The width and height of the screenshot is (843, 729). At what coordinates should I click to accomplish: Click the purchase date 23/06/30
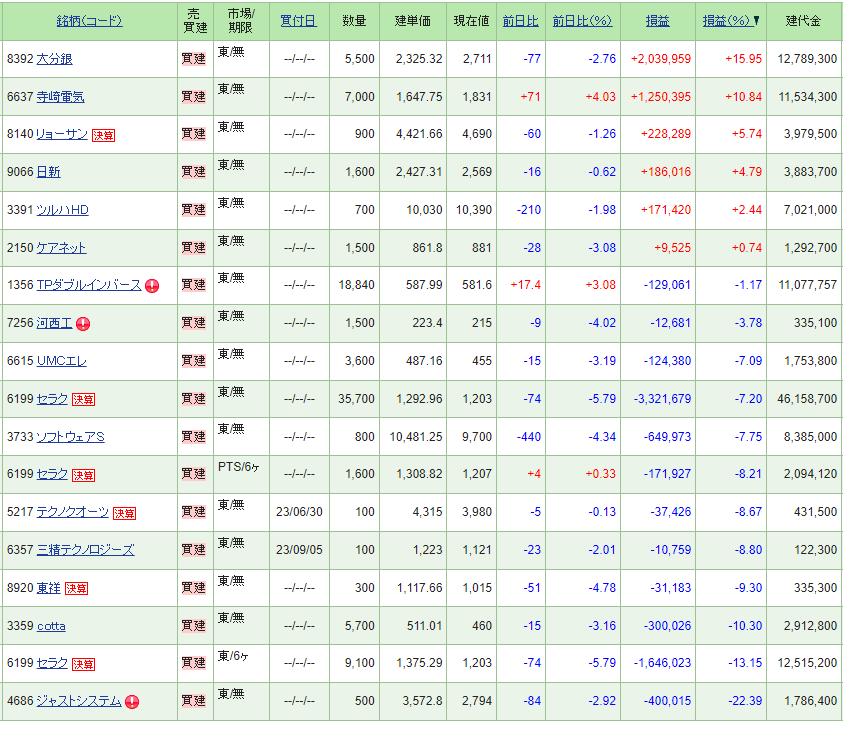(x=299, y=512)
